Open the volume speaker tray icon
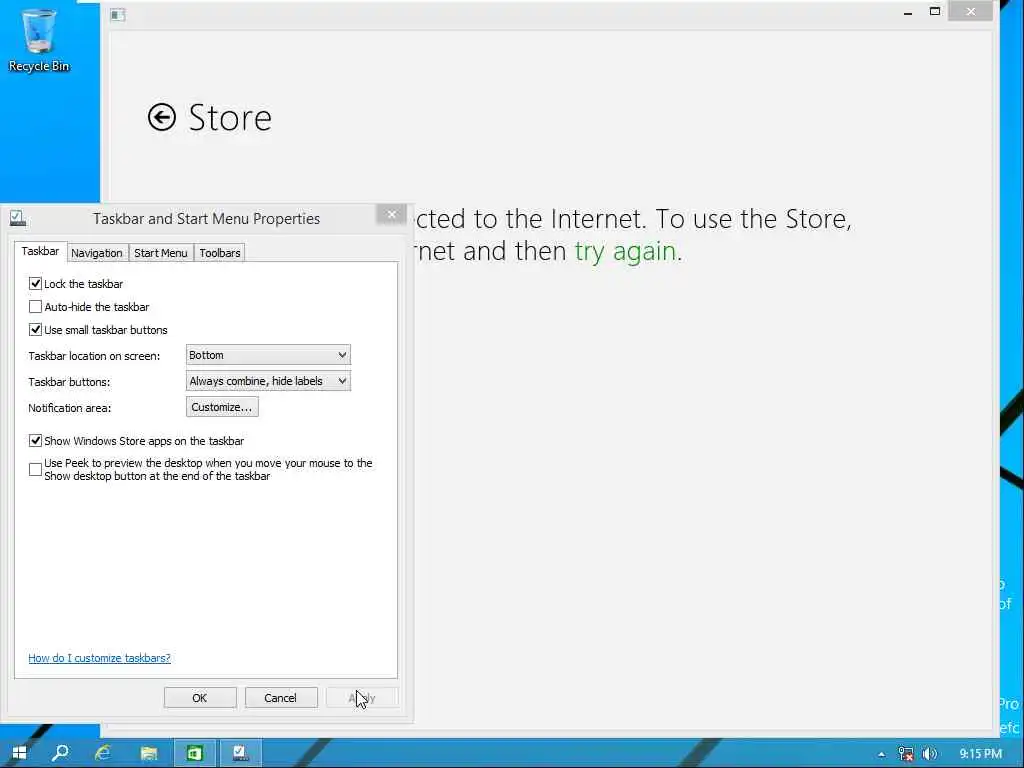This screenshot has height=768, width=1024. point(929,754)
